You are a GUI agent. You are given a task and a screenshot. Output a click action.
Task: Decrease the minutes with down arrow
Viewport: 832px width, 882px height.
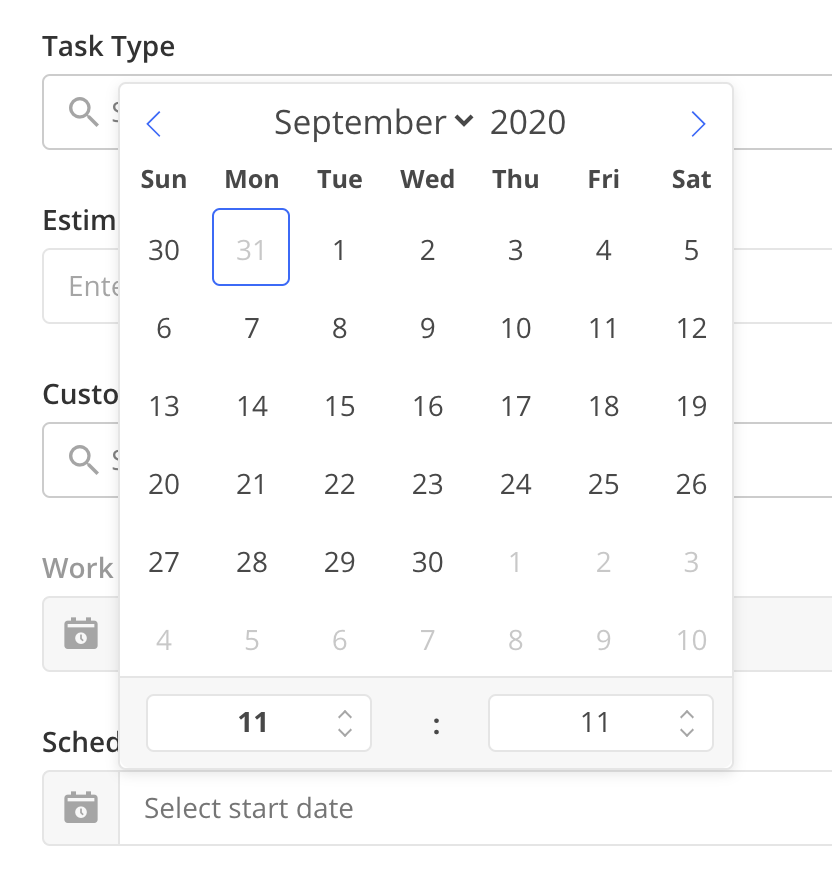pyautogui.click(x=687, y=732)
